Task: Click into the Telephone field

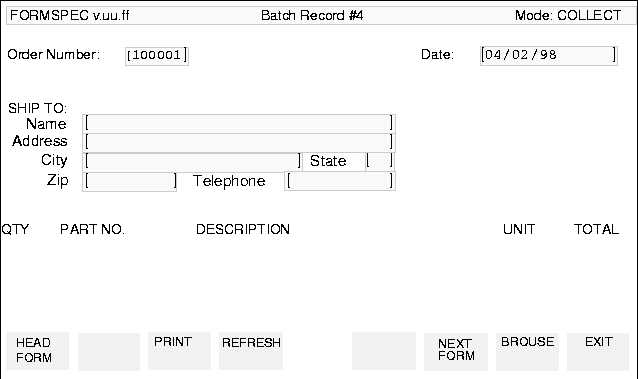Action: pos(340,181)
